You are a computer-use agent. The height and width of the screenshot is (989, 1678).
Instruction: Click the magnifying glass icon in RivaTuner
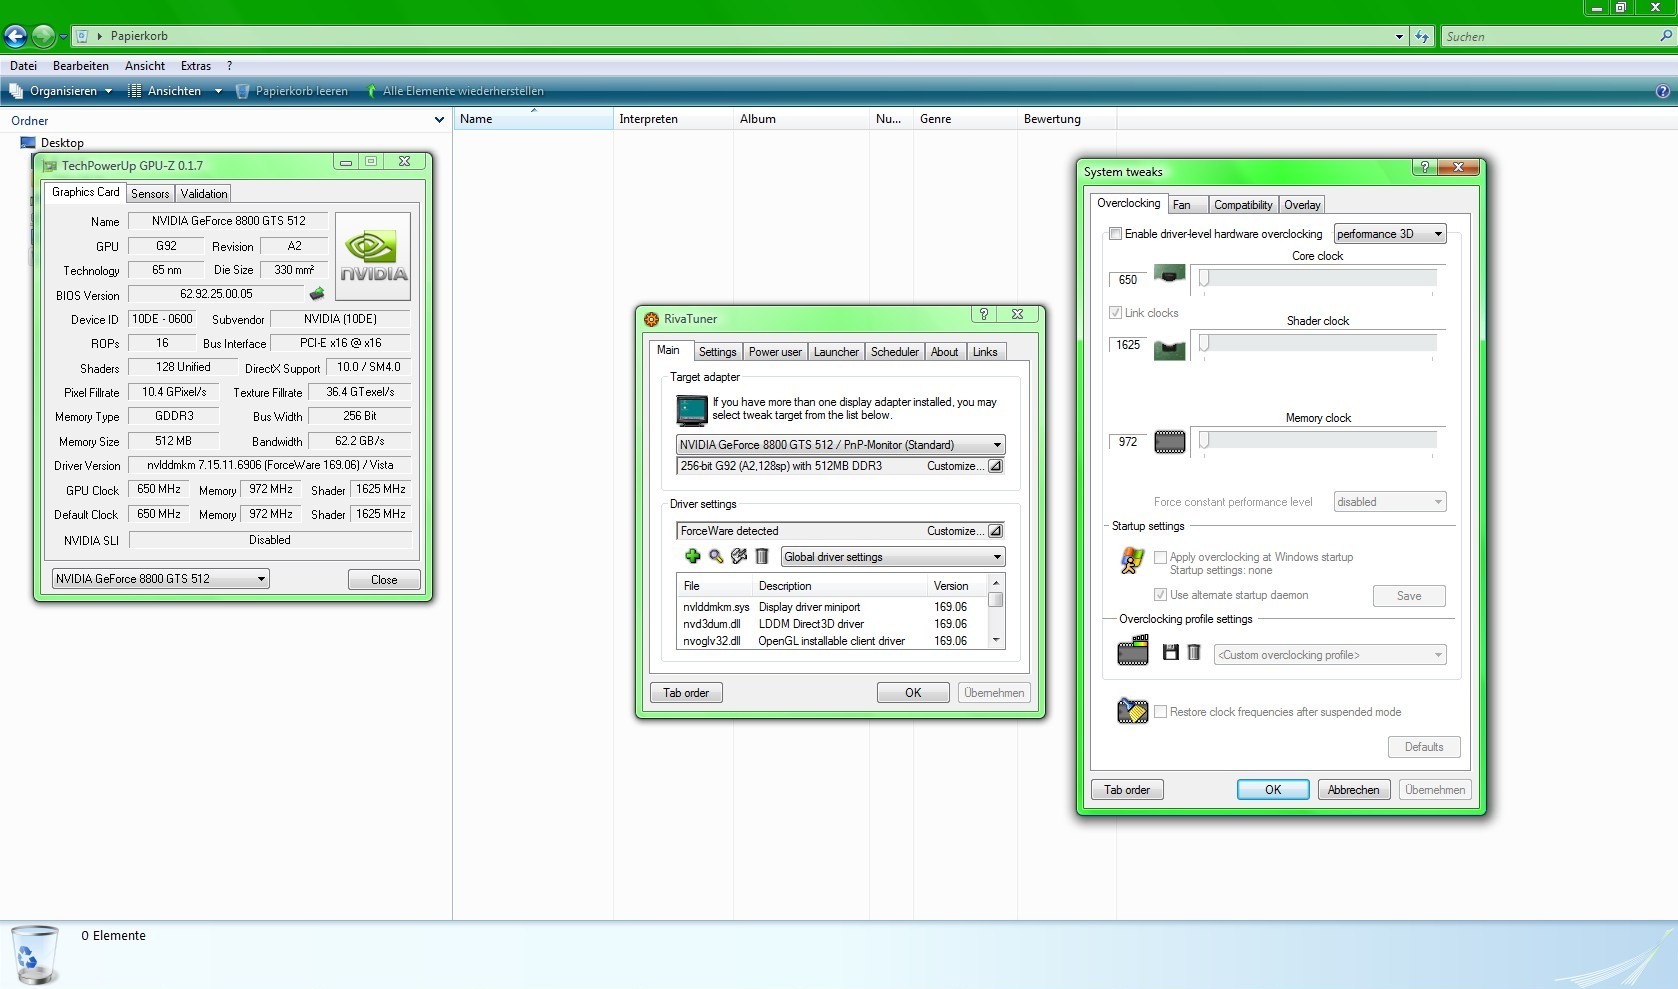pos(716,556)
